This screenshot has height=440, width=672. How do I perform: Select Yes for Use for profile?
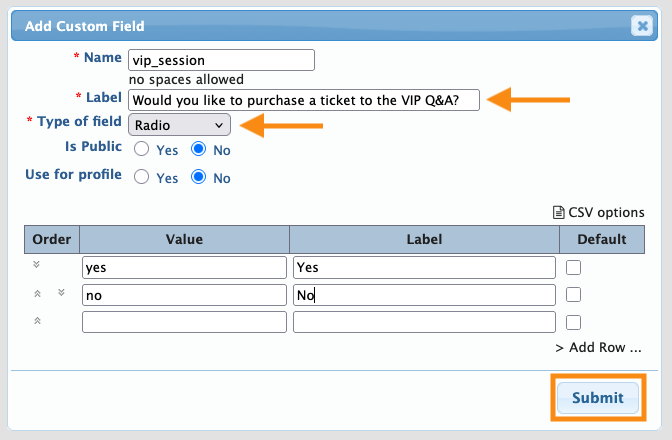pos(142,177)
